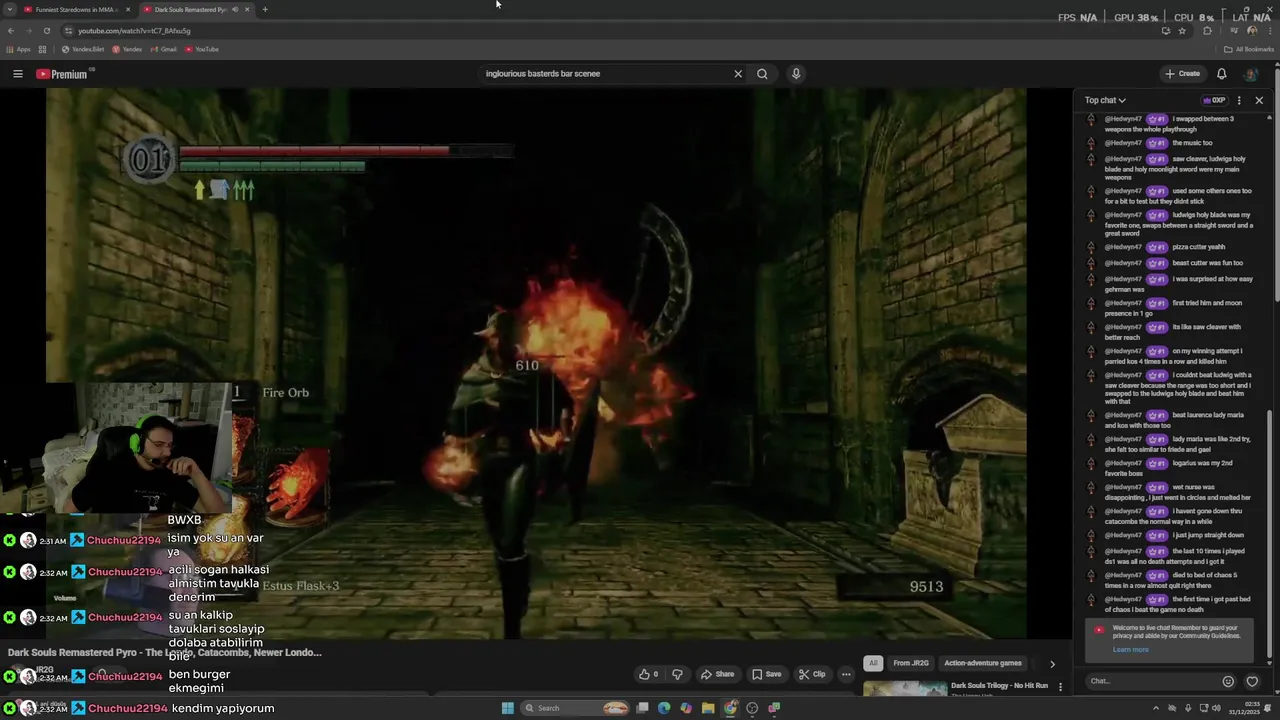This screenshot has width=1280, height=720.
Task: Open the YouTube guide hamburger menu
Action: (18, 74)
